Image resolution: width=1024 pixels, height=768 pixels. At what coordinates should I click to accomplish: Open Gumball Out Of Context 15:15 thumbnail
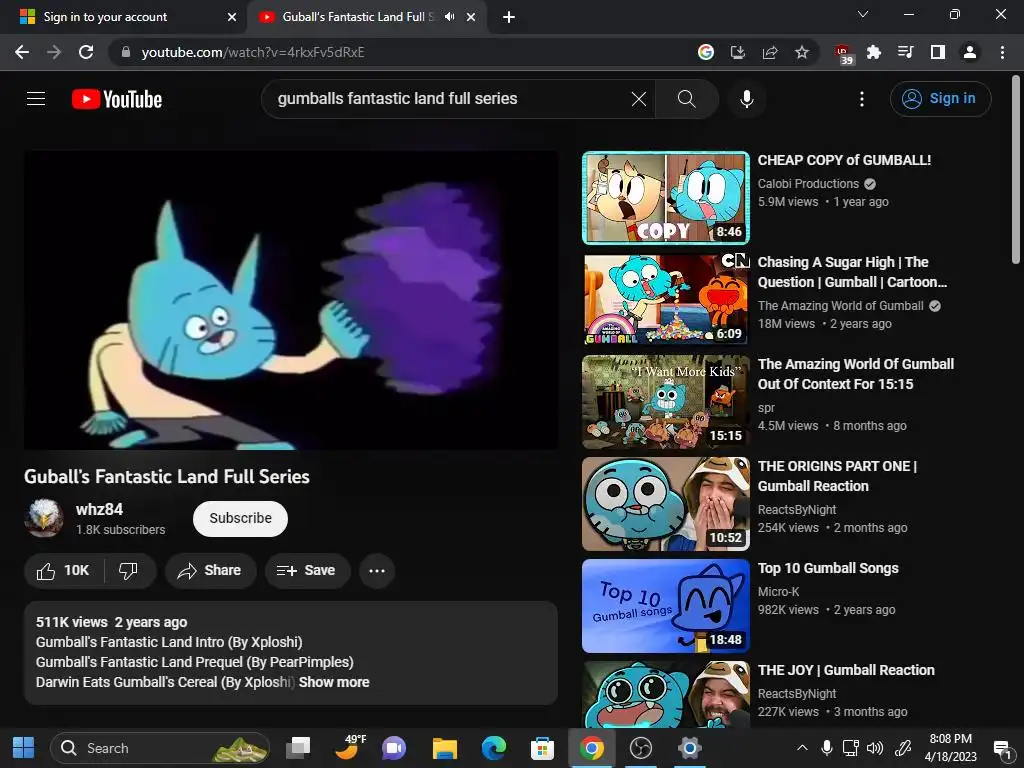(x=665, y=402)
